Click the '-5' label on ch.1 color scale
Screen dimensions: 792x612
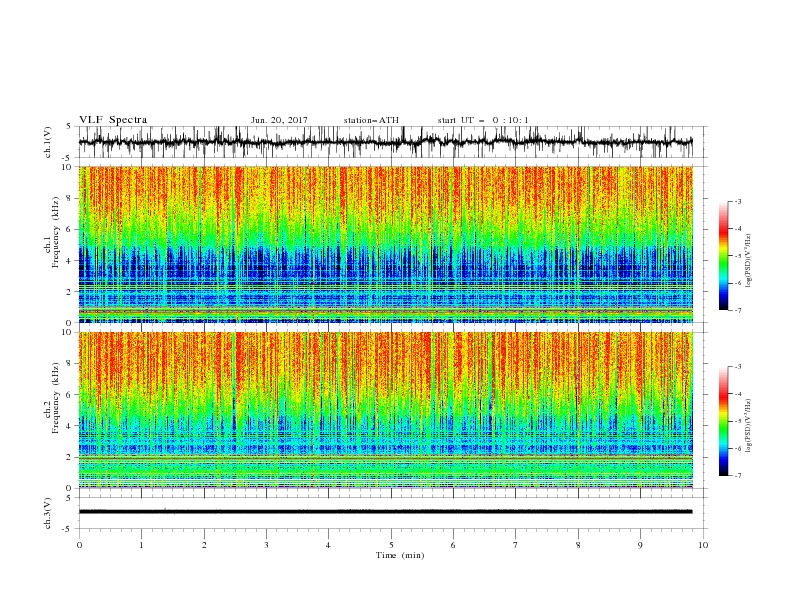[738, 256]
